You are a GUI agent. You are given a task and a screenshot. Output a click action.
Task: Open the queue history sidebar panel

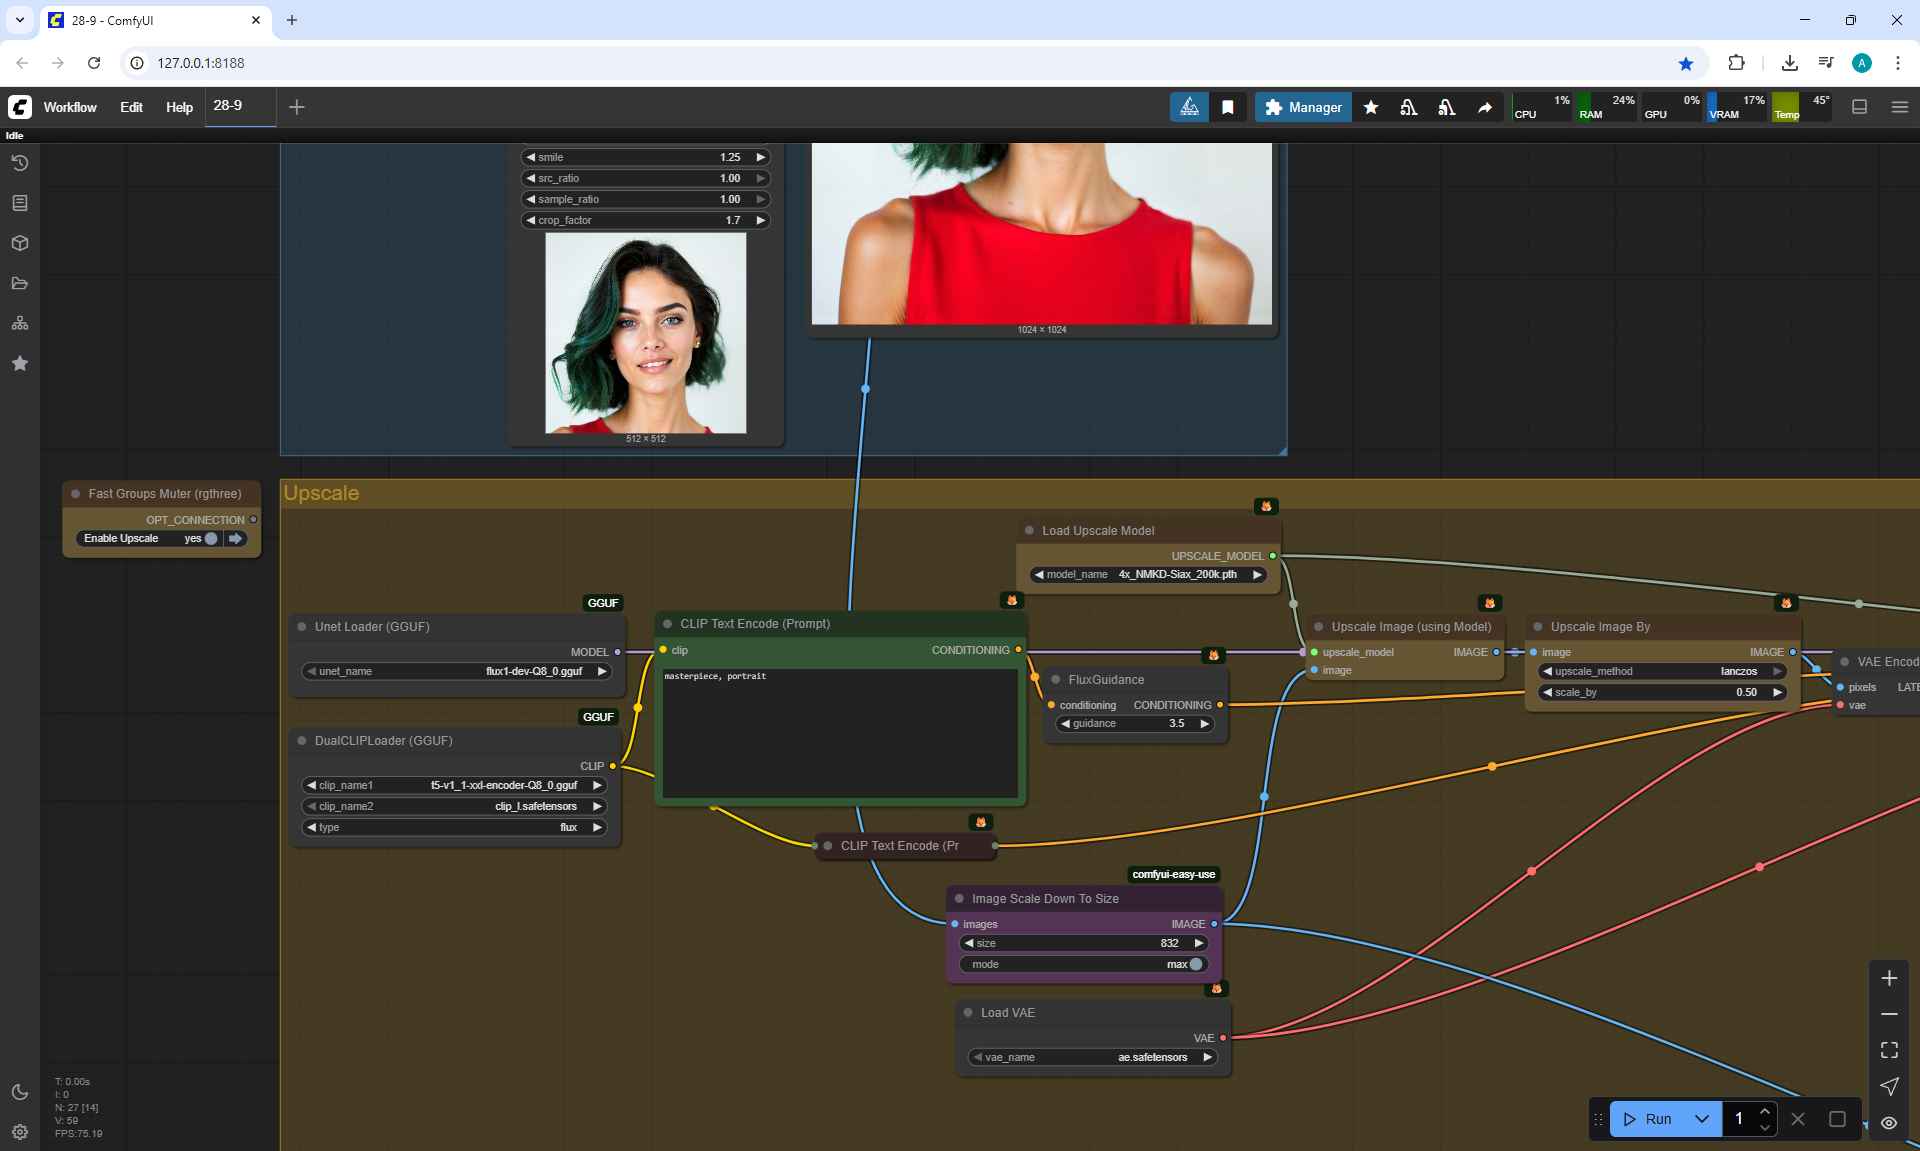click(x=20, y=163)
